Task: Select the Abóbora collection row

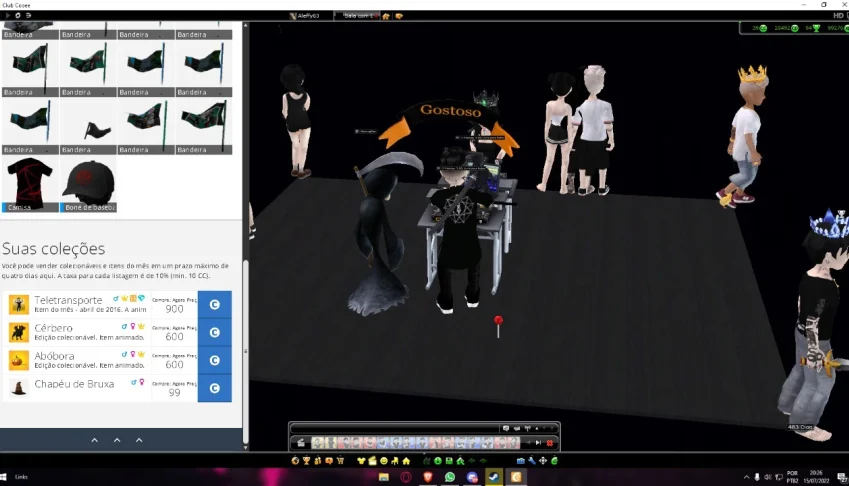Action: (x=117, y=360)
